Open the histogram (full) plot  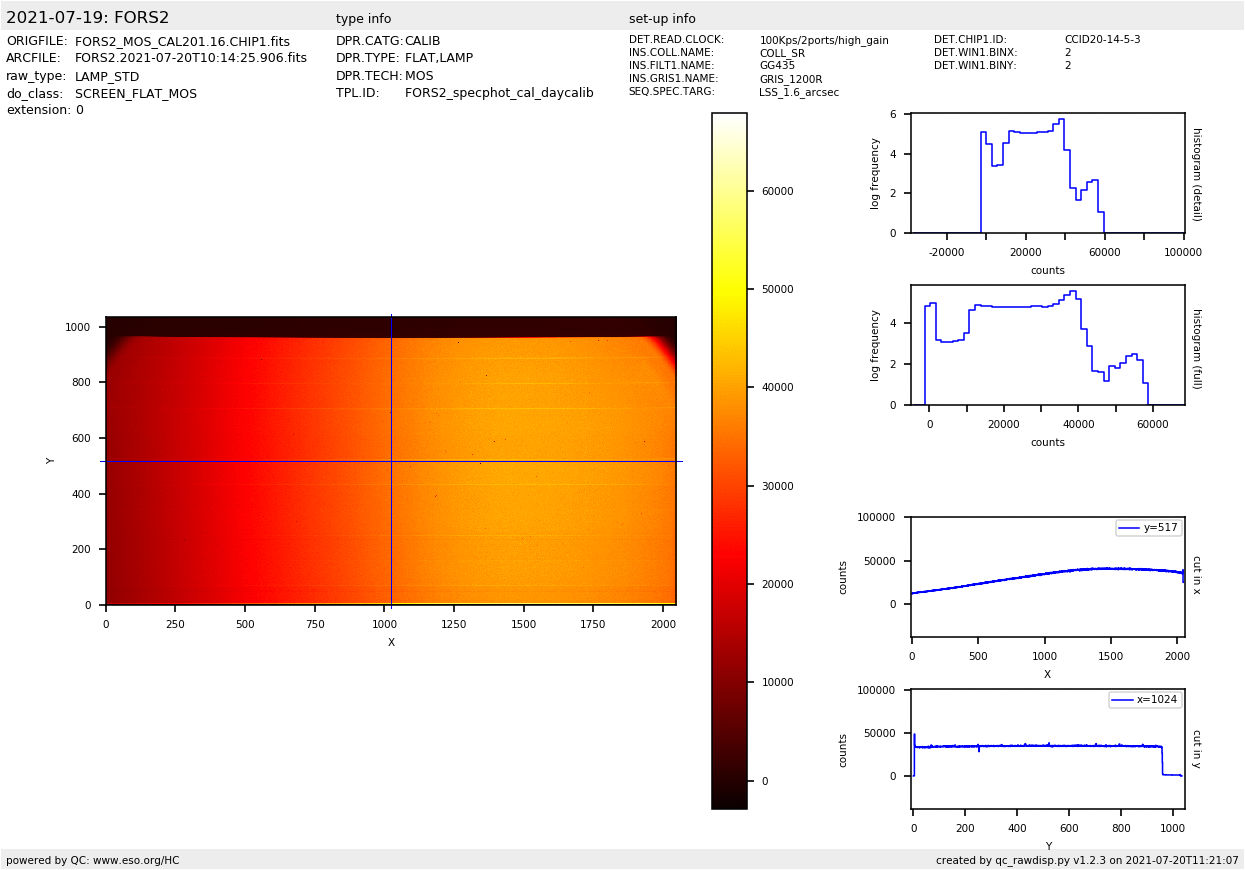click(x=1047, y=345)
